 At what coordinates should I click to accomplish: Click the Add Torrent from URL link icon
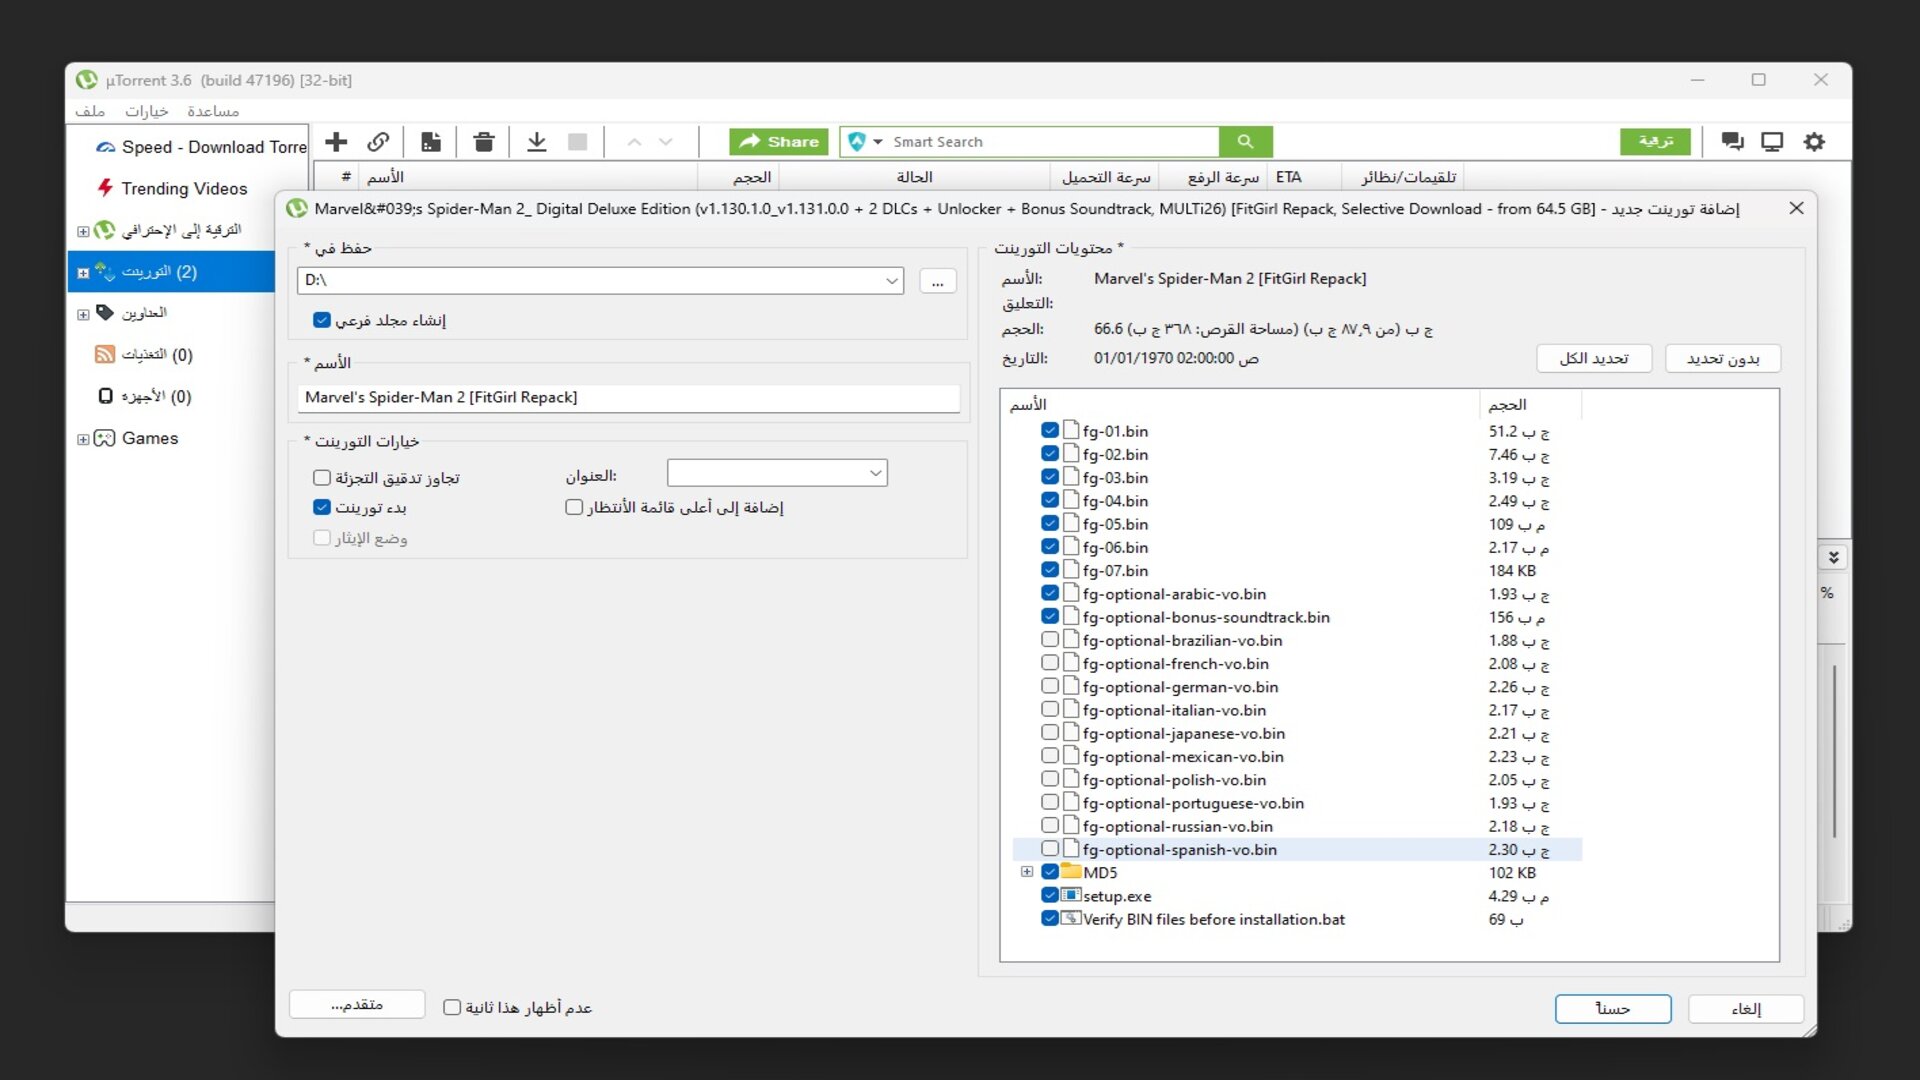click(x=378, y=142)
